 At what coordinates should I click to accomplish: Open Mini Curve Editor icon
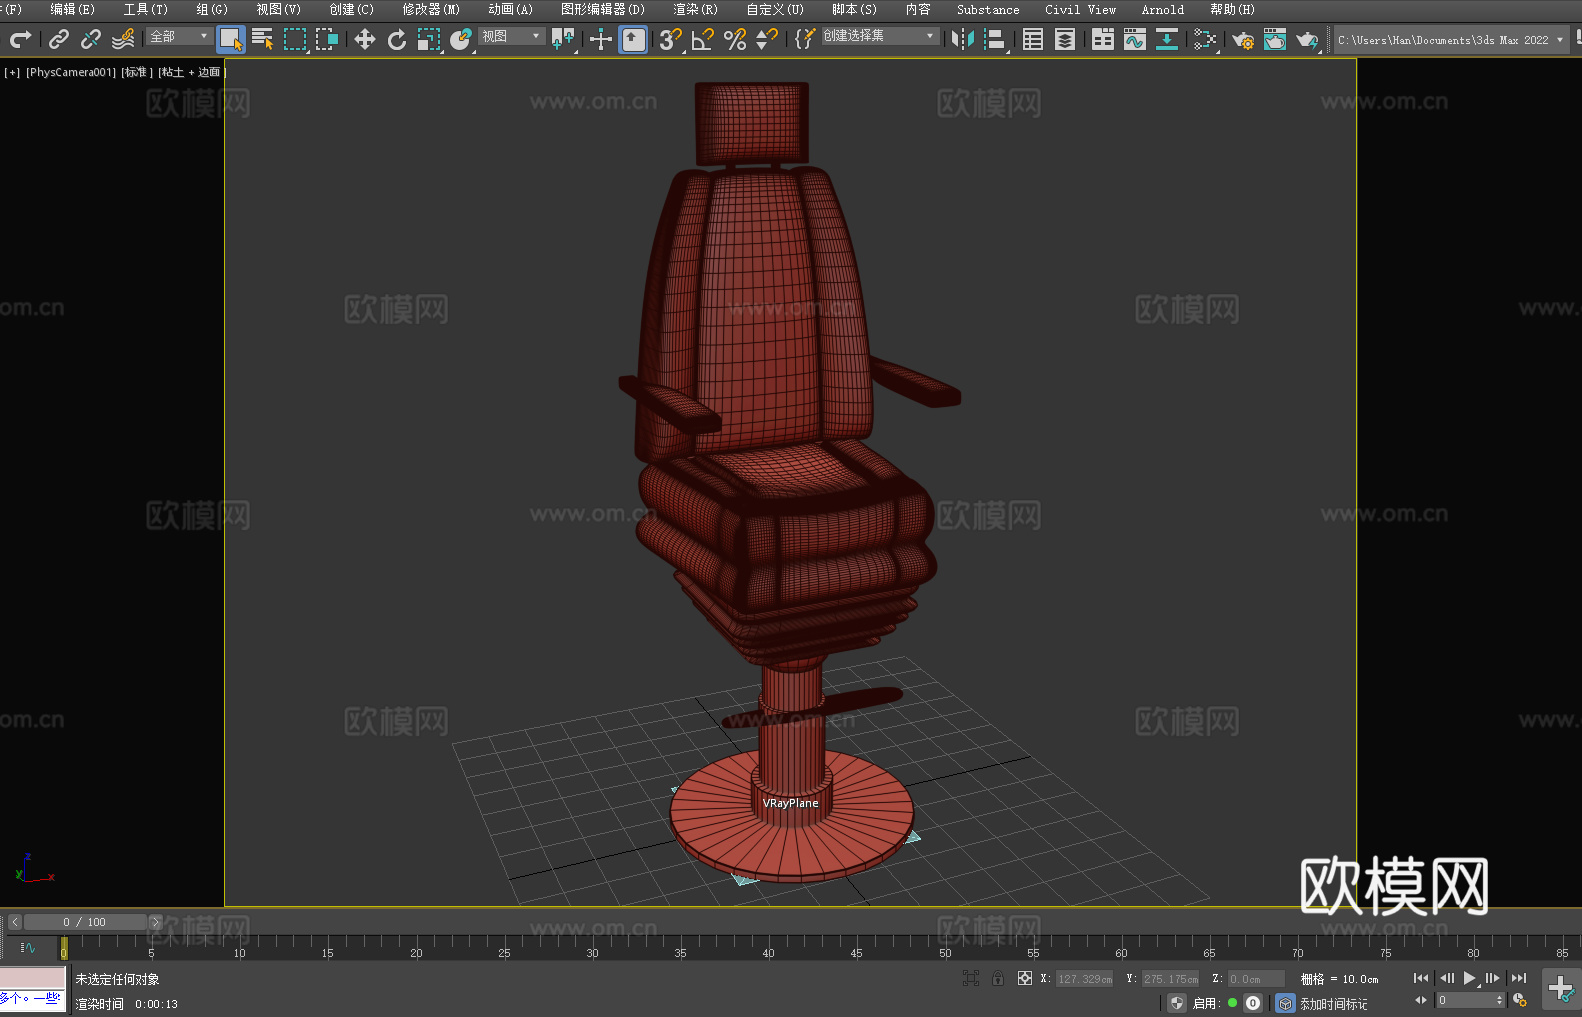pos(28,947)
